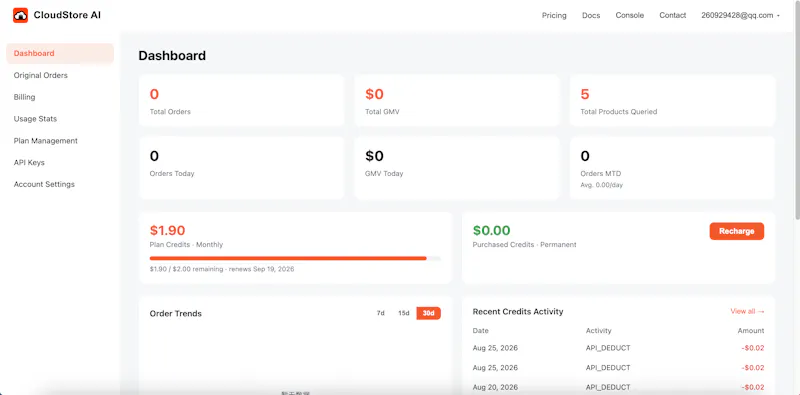Select the 30d range for Order Trends
Image resolution: width=800 pixels, height=395 pixels.
point(429,313)
